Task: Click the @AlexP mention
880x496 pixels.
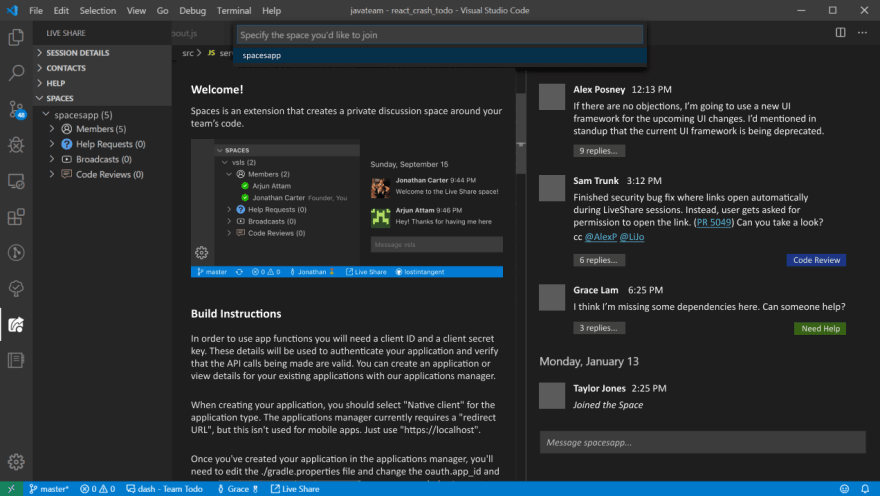Action: [x=601, y=237]
